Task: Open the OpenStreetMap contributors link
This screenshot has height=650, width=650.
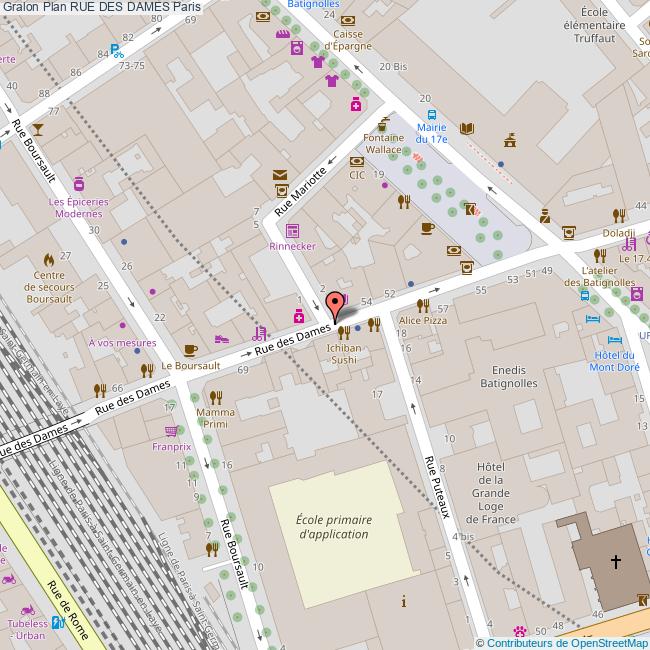Action: 566,642
